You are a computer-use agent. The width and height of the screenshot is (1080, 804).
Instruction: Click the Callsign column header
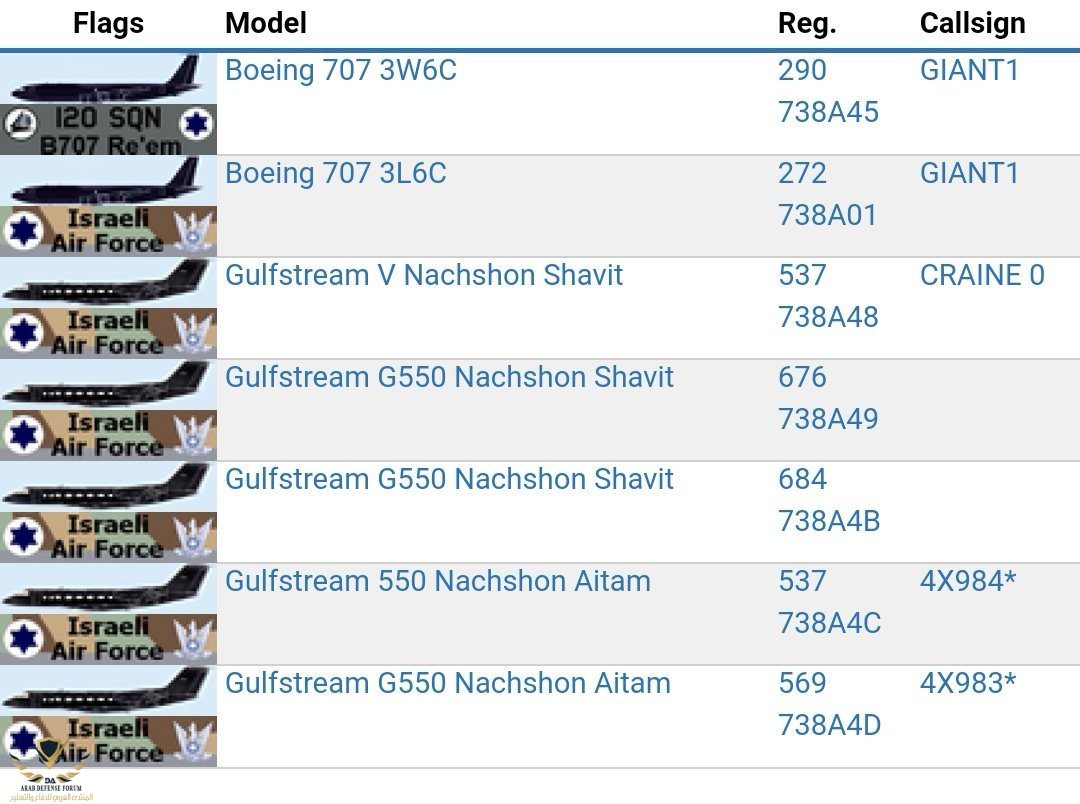point(972,23)
